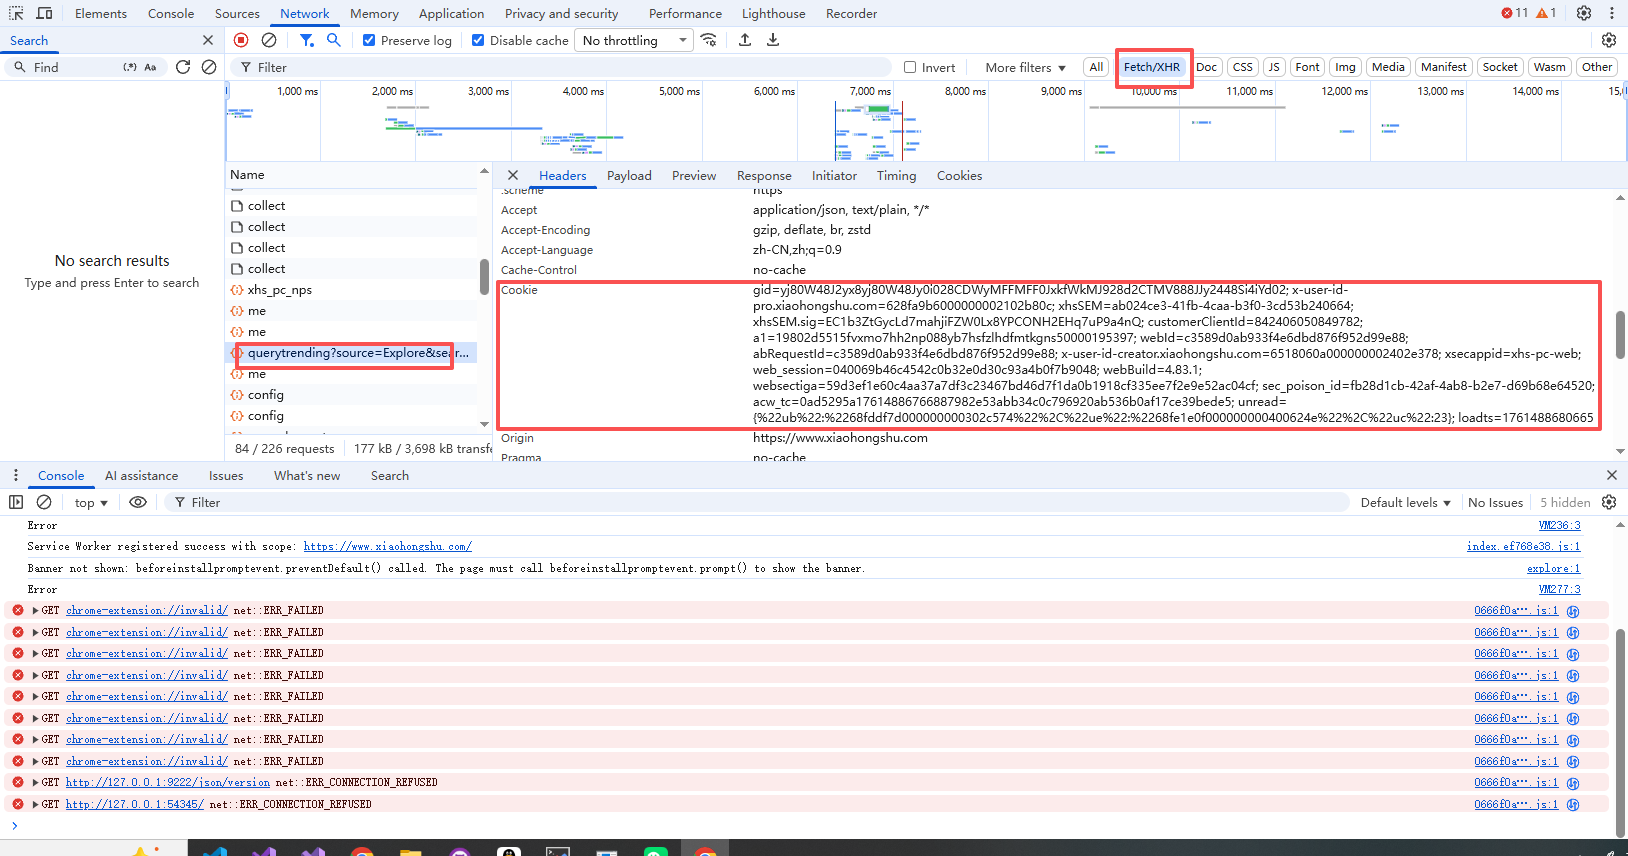Enable the Invert filter checkbox

click(910, 67)
